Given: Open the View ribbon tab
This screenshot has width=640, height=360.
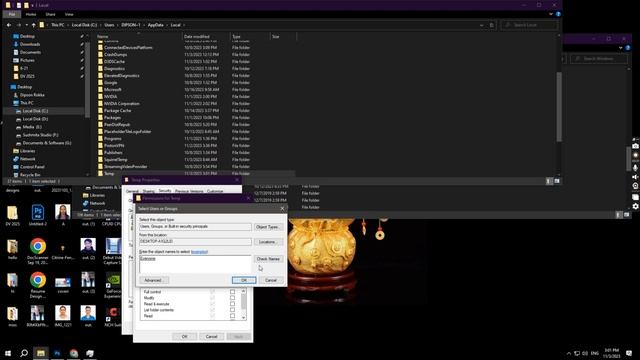Looking at the screenshot, I should (x=69, y=14).
